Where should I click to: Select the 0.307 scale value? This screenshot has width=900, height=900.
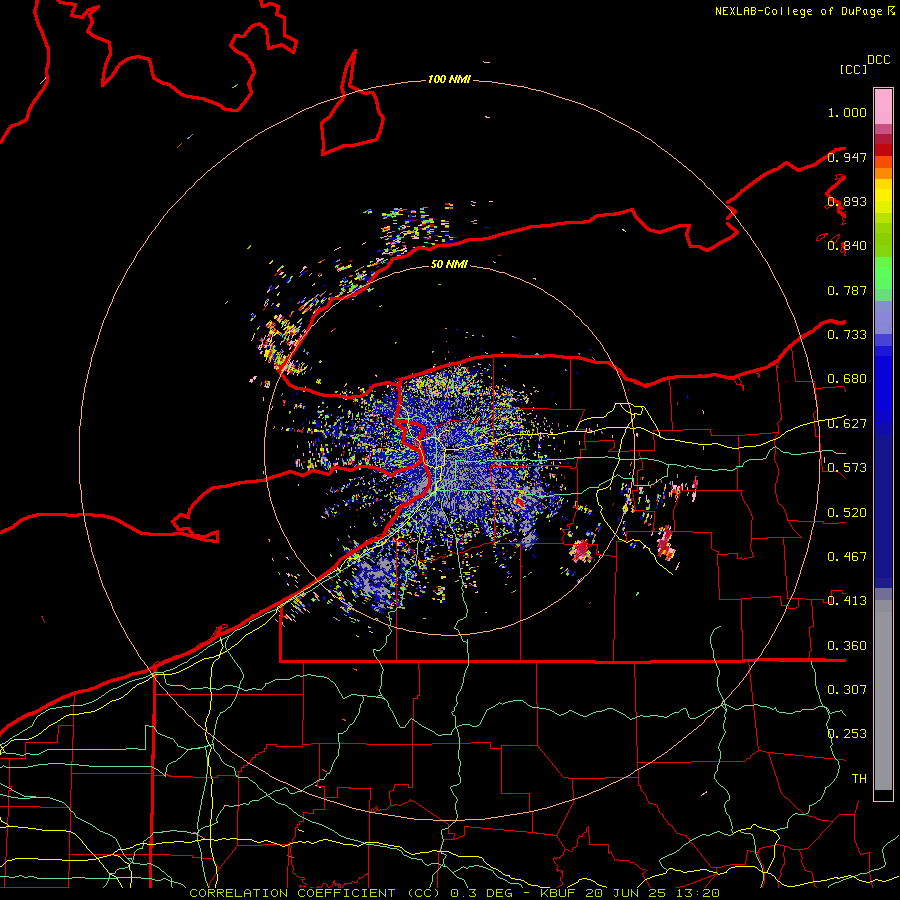[x=847, y=689]
